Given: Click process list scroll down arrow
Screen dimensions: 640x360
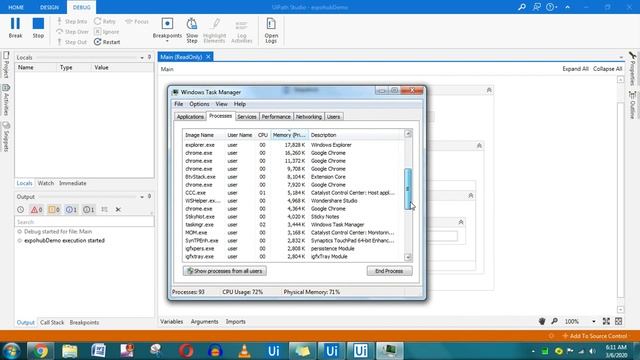Looking at the screenshot, I should 408,257.
